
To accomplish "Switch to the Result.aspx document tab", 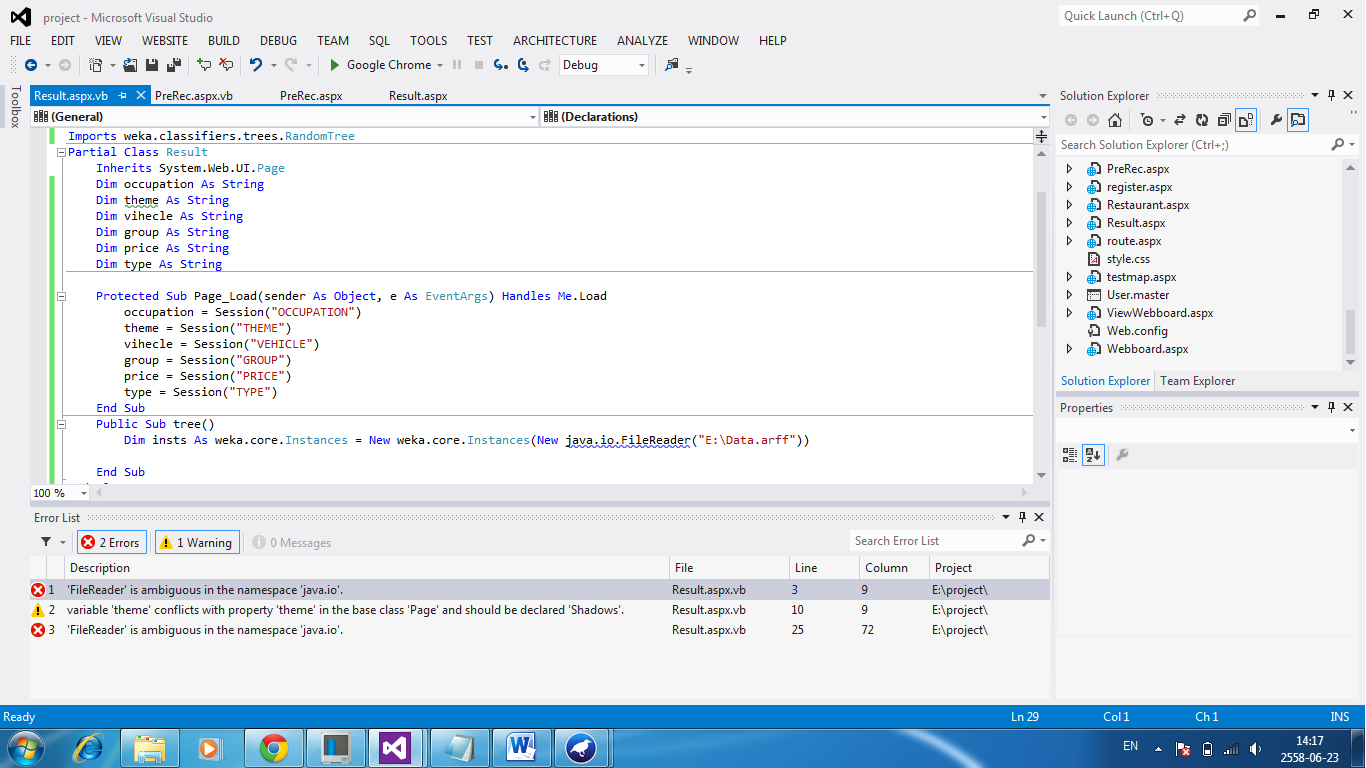I will tap(418, 96).
